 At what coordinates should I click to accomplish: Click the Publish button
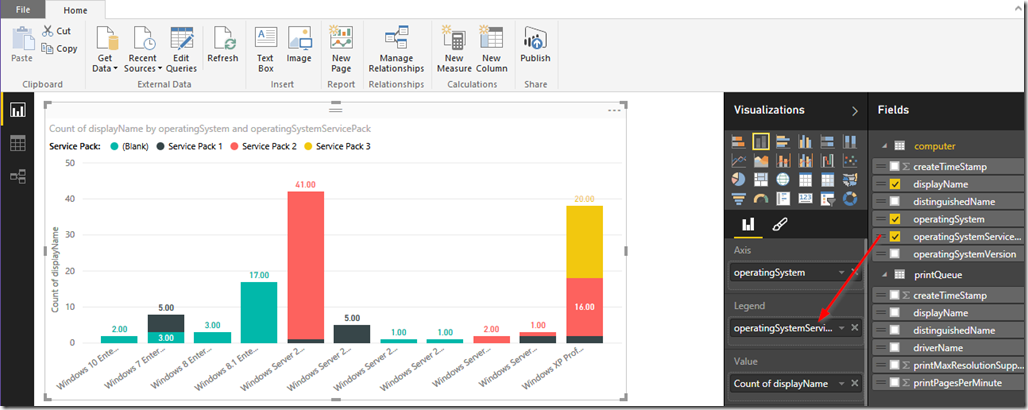click(x=535, y=45)
